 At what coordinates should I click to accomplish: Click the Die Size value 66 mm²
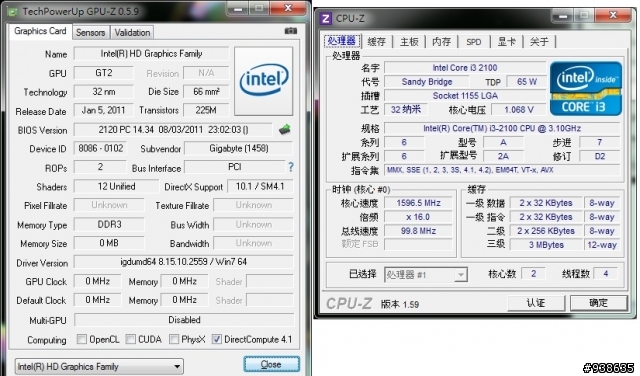click(x=206, y=91)
